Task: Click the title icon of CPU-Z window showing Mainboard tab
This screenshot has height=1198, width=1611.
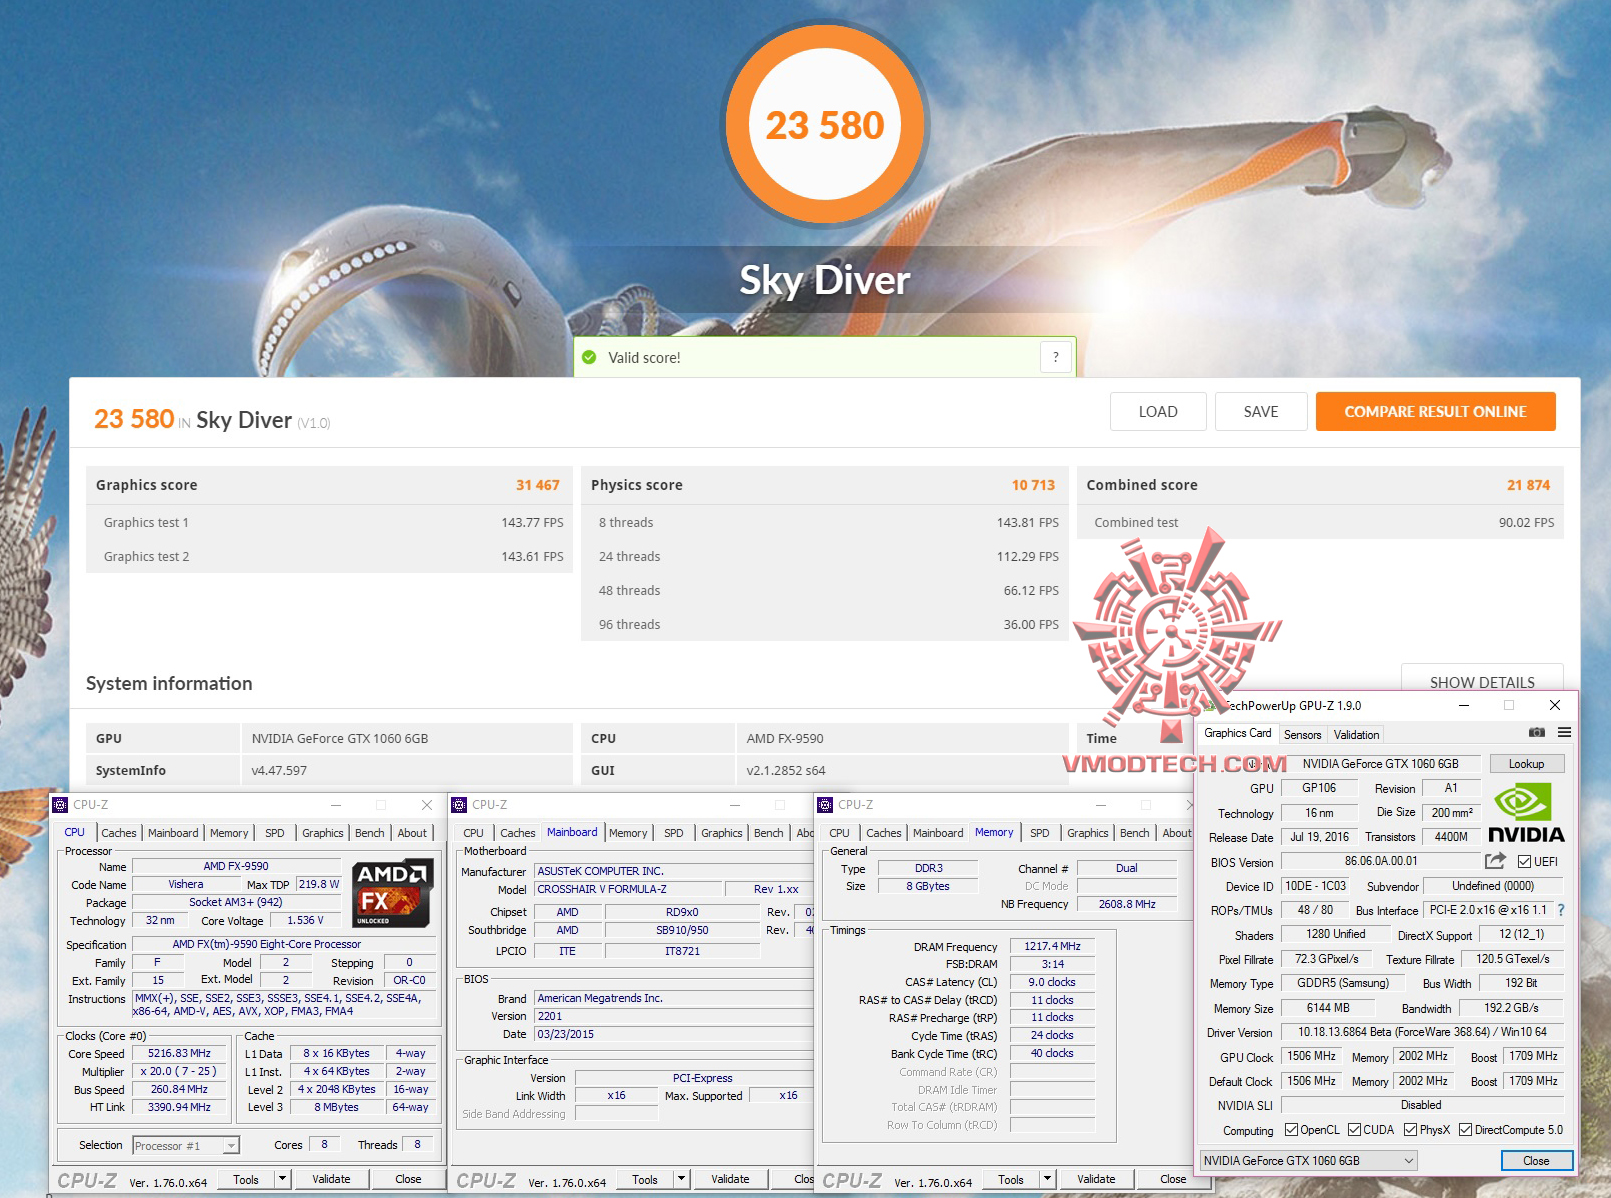Action: [x=459, y=805]
